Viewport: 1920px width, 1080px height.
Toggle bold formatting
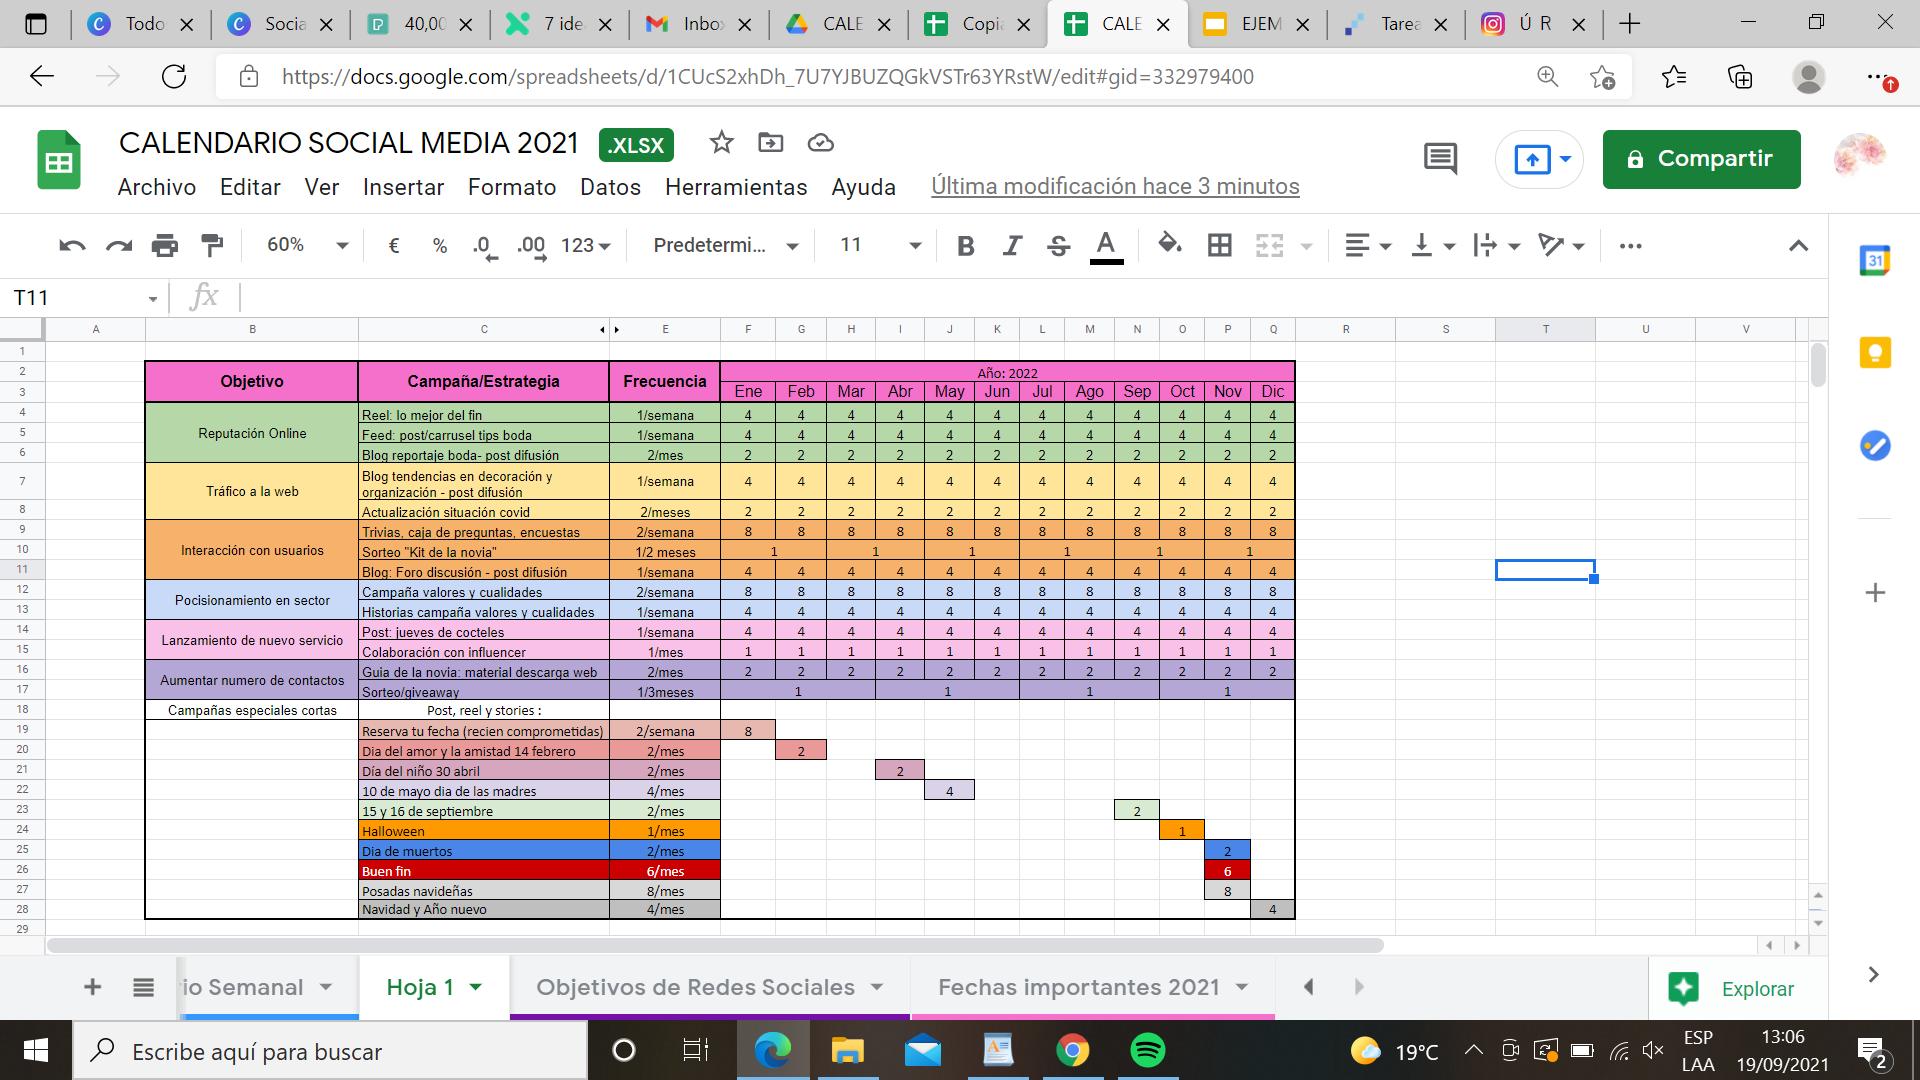pyautogui.click(x=965, y=246)
